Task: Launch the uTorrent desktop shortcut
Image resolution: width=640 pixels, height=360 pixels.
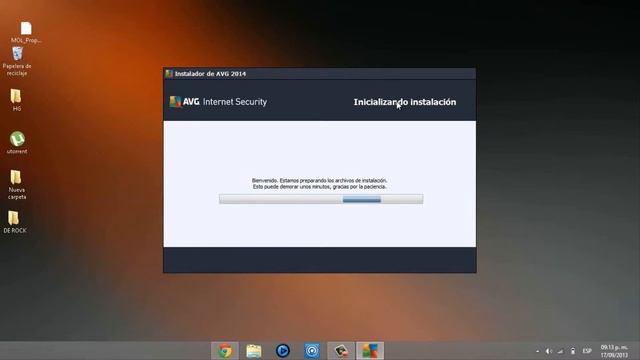Action: 17,142
